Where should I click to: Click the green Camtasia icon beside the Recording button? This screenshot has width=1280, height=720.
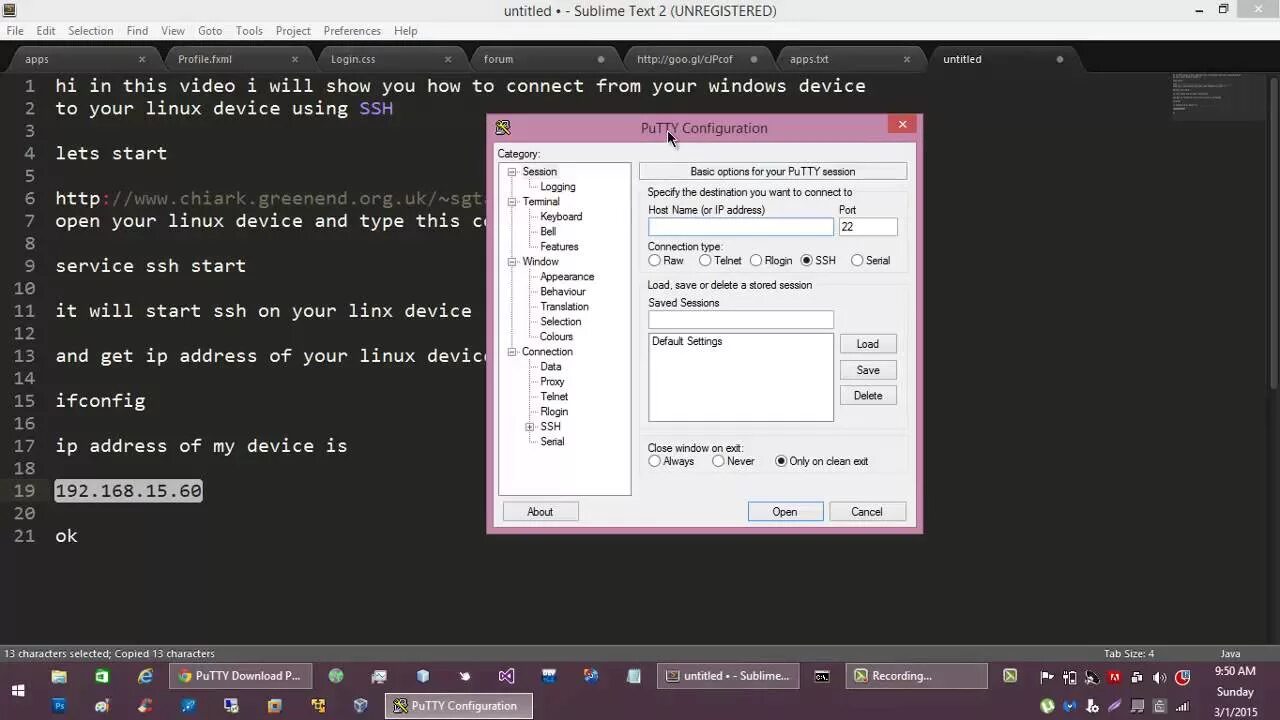[1010, 676]
